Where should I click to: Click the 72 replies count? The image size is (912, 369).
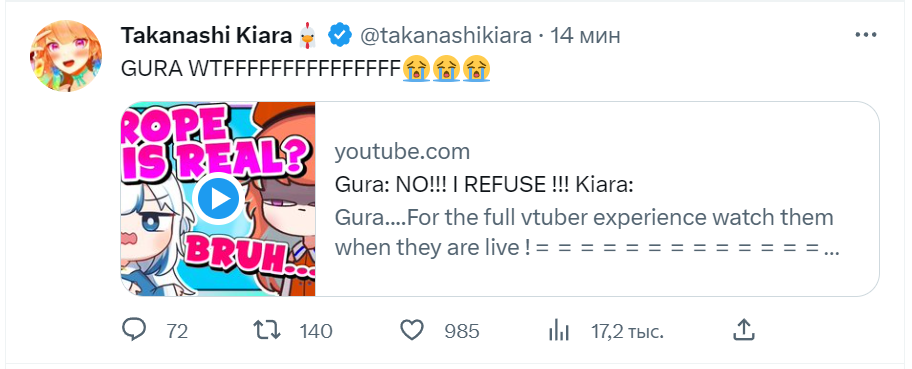tap(177, 332)
